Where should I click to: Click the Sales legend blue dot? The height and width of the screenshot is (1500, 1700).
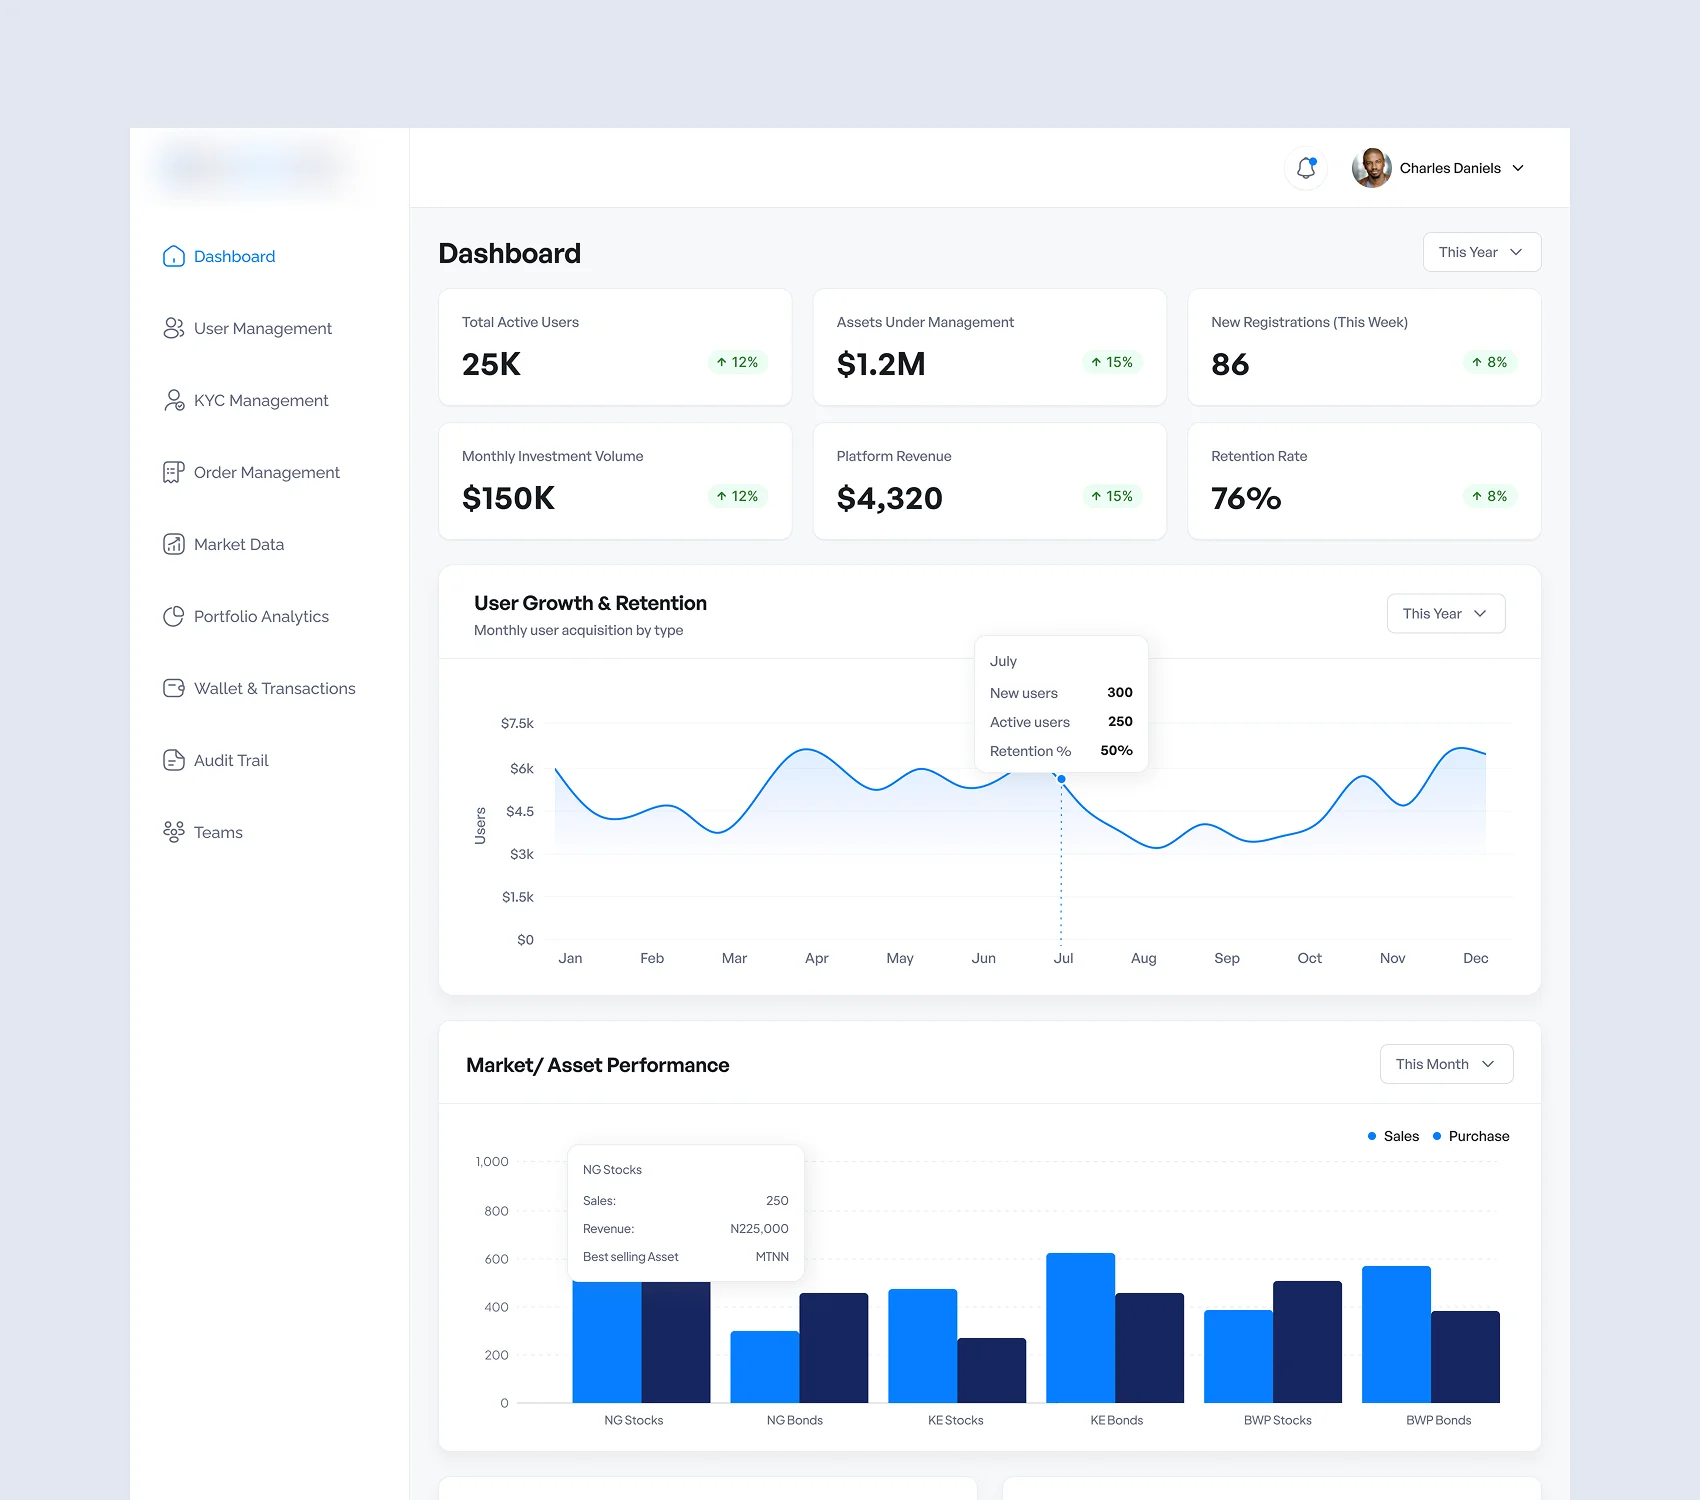click(x=1372, y=1136)
